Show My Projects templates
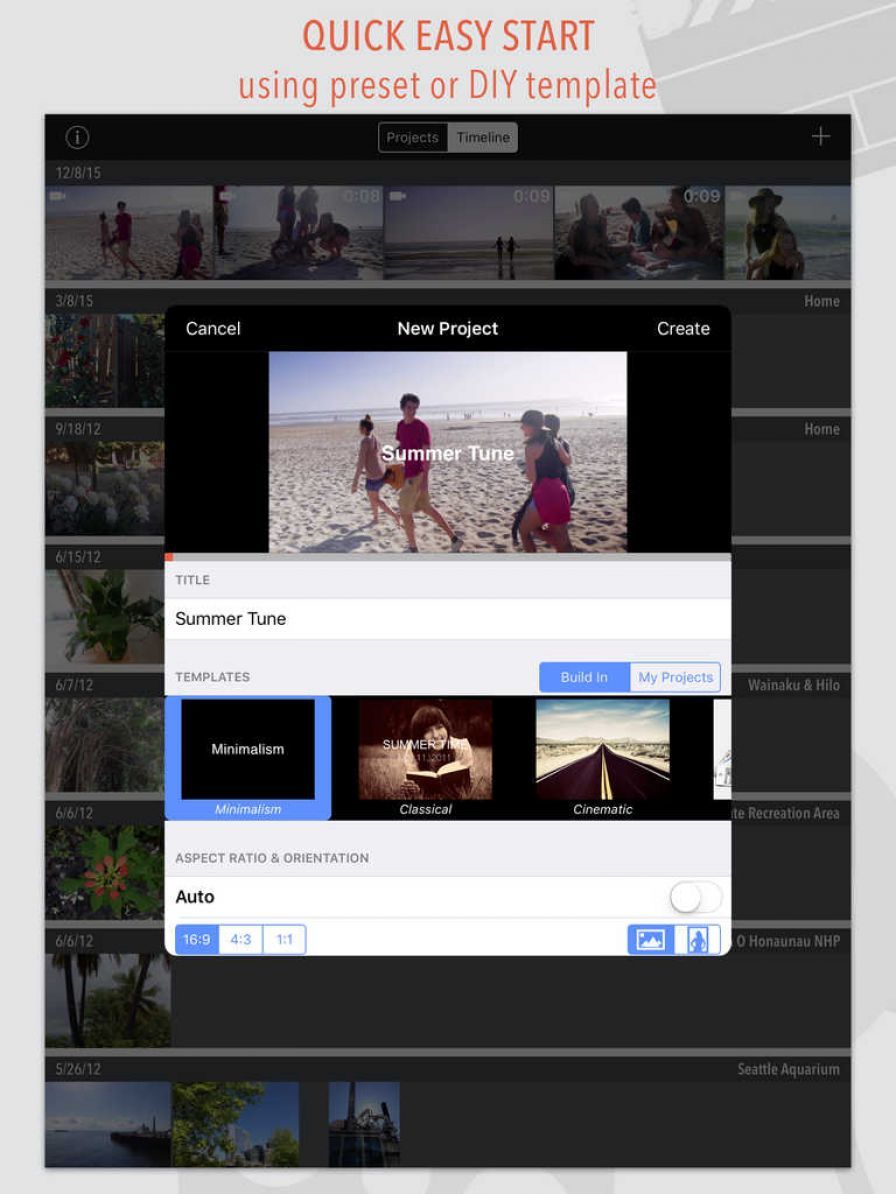 pos(676,677)
